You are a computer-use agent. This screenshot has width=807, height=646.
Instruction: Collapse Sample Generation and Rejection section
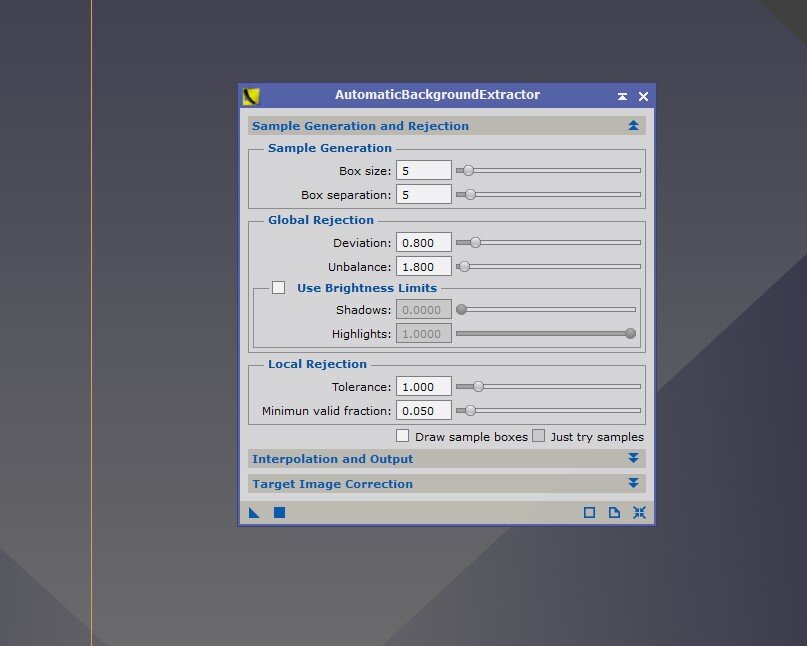click(x=634, y=126)
